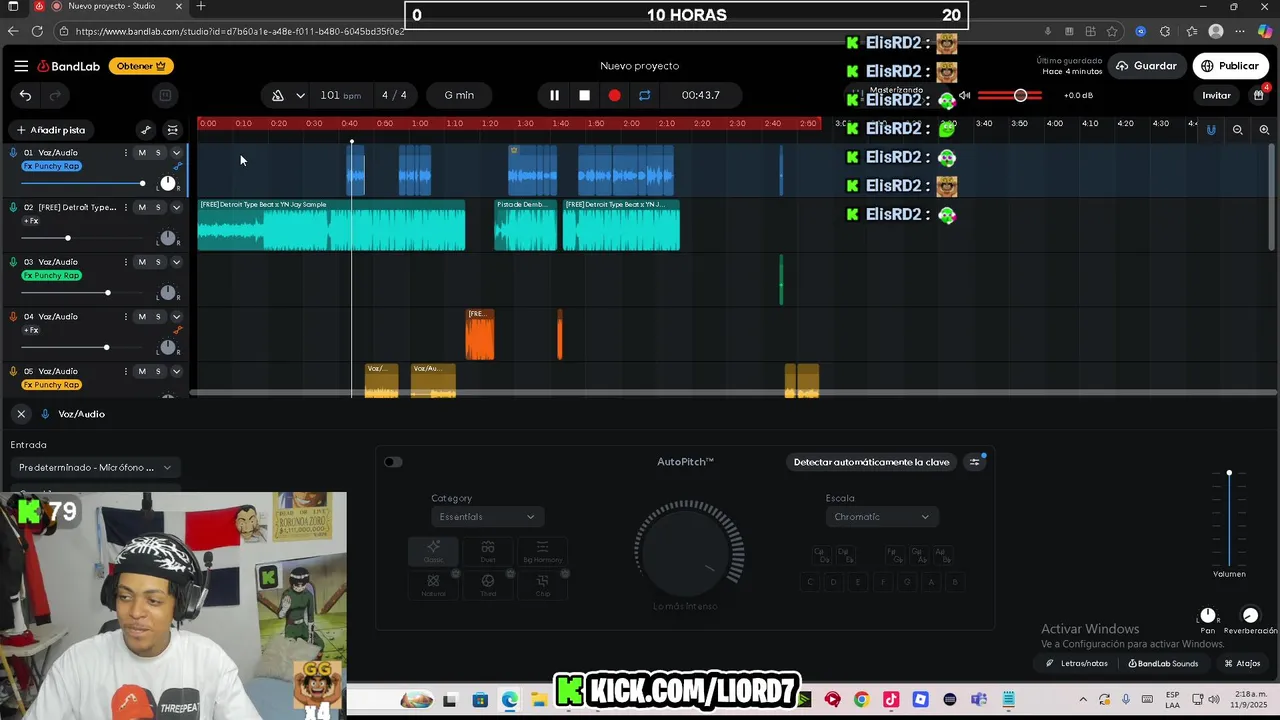Image resolution: width=1280 pixels, height=720 pixels.
Task: Open track 03 three-dot menu
Action: [126, 262]
